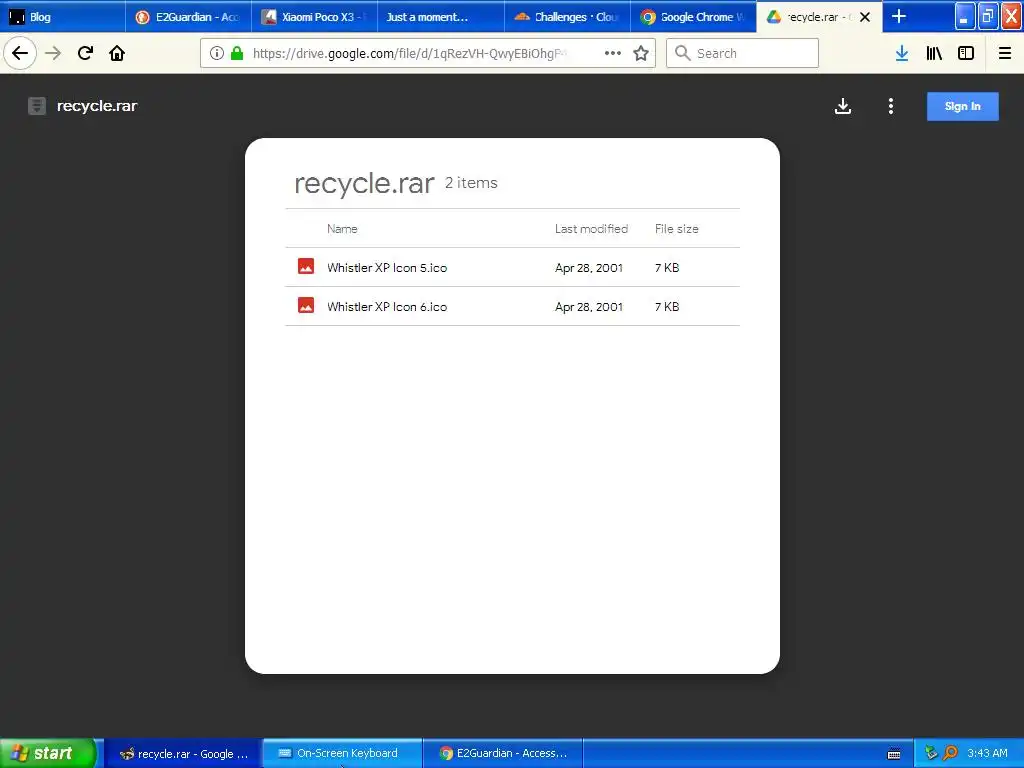Click the image icon for Whistler XP Icon 5.ico

[306, 266]
